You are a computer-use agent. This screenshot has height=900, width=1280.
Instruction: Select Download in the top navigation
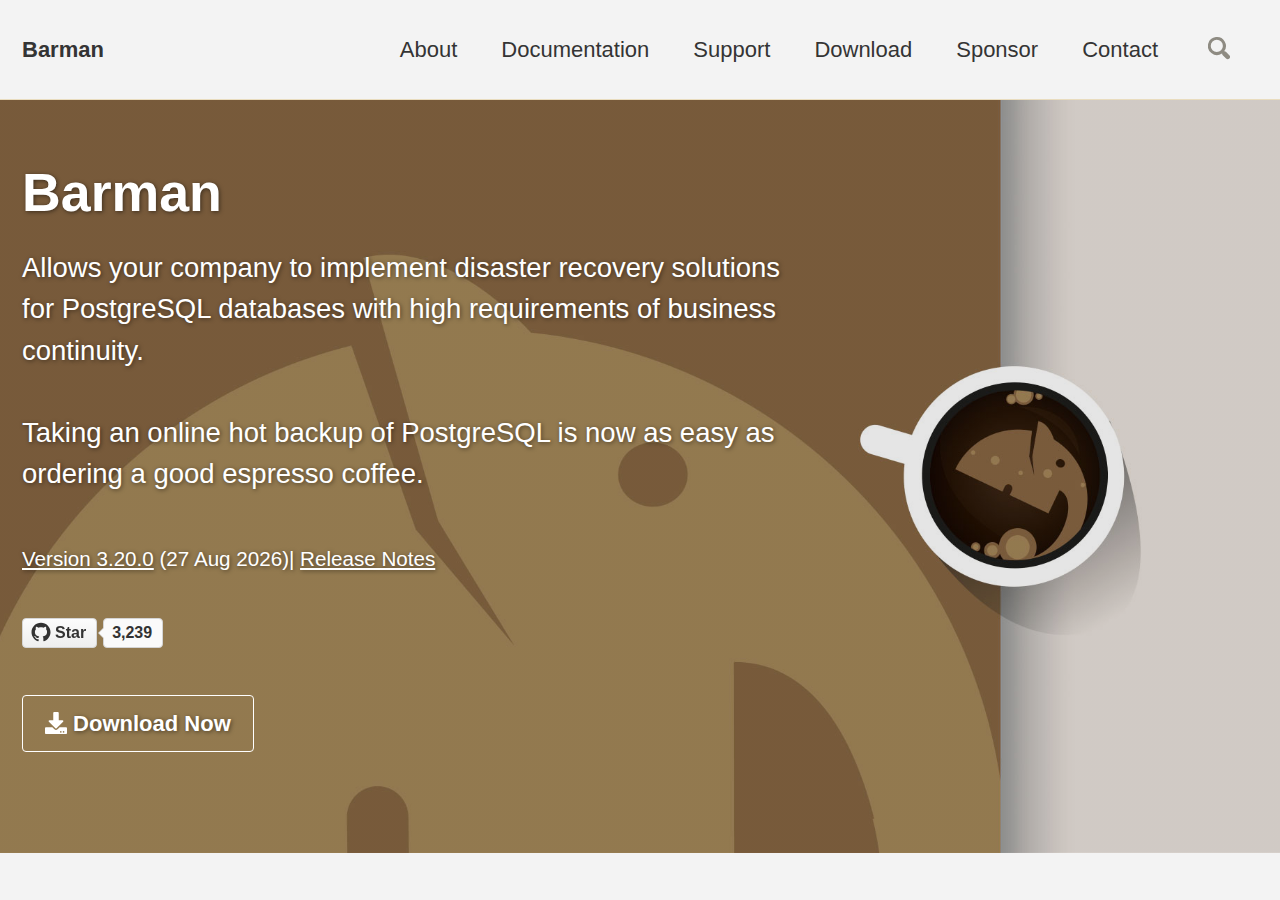tap(863, 49)
